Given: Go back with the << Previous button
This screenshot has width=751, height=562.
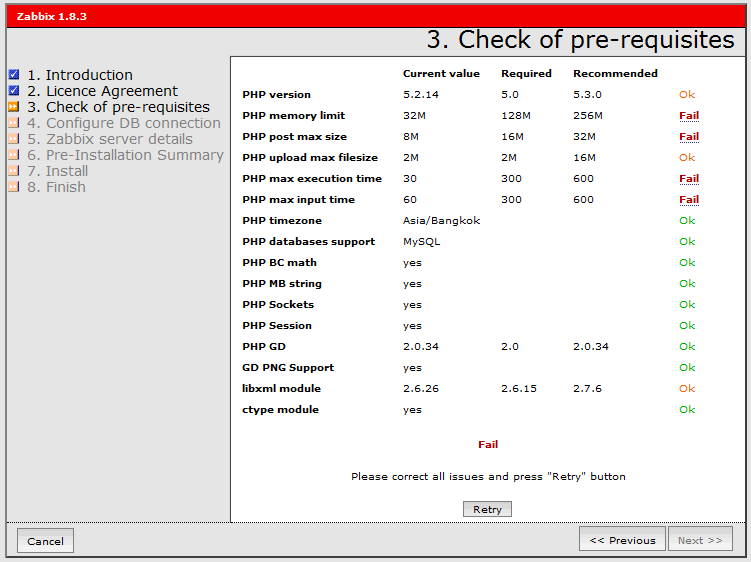Looking at the screenshot, I should click(622, 540).
